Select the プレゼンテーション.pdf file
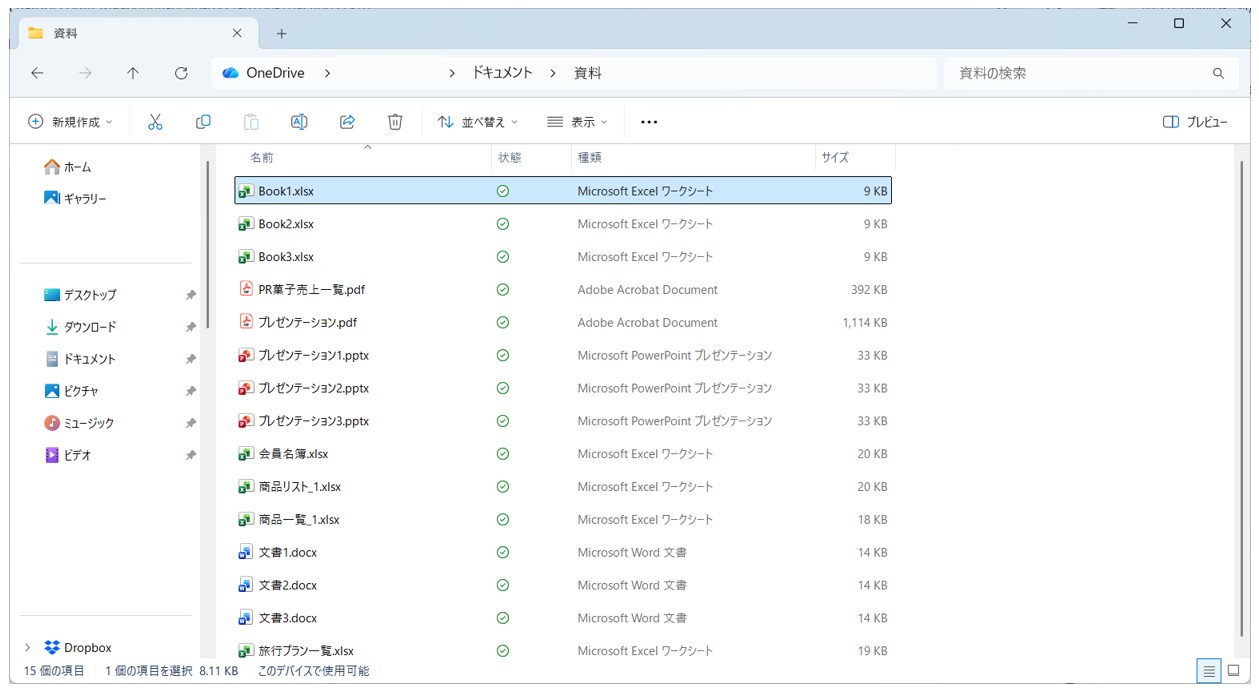Screen dimensions: 1259x693 click(307, 323)
